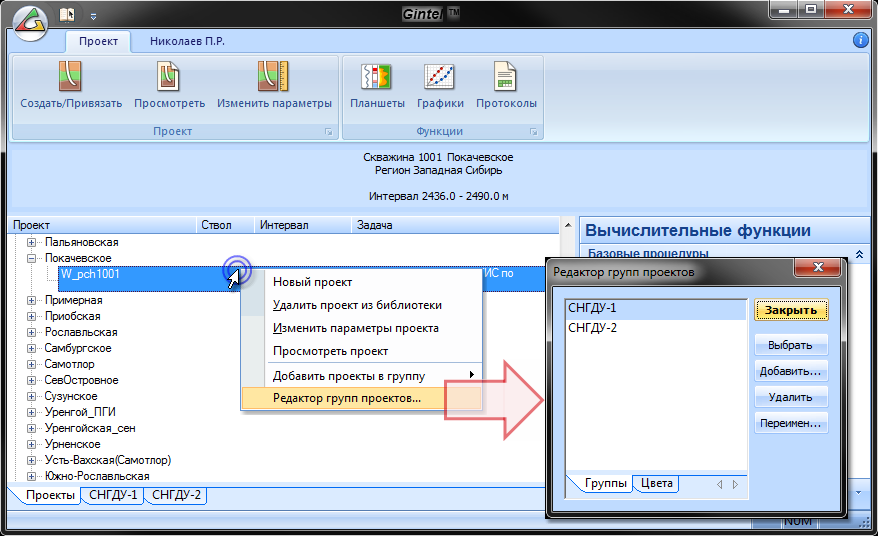This screenshot has height=536, width=878.
Task: Expand the Пальяновская tree node
Action: click(x=31, y=243)
